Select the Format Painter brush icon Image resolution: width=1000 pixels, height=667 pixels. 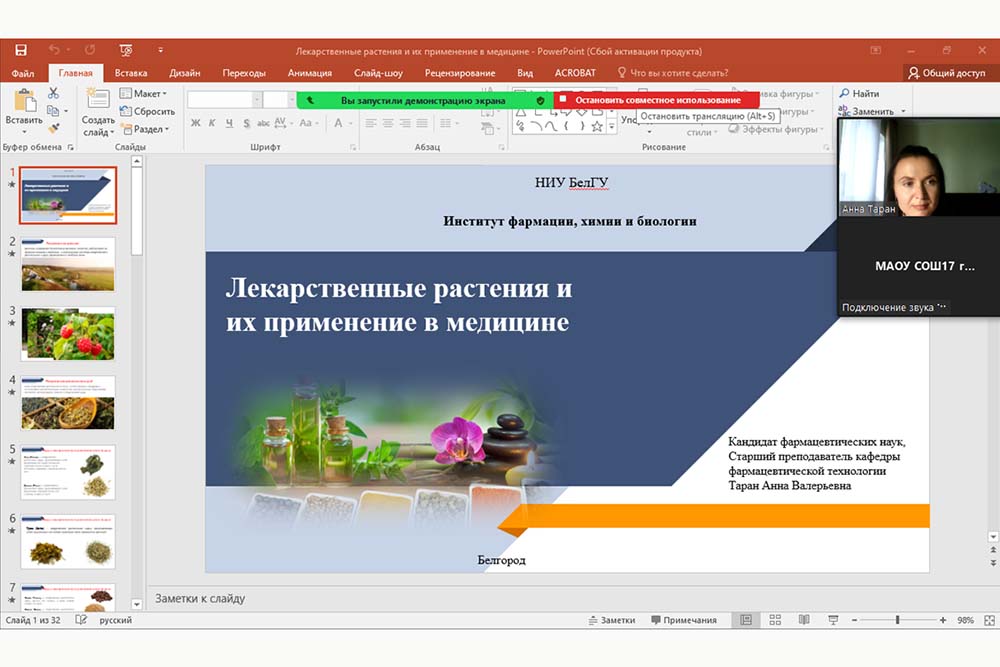53,127
